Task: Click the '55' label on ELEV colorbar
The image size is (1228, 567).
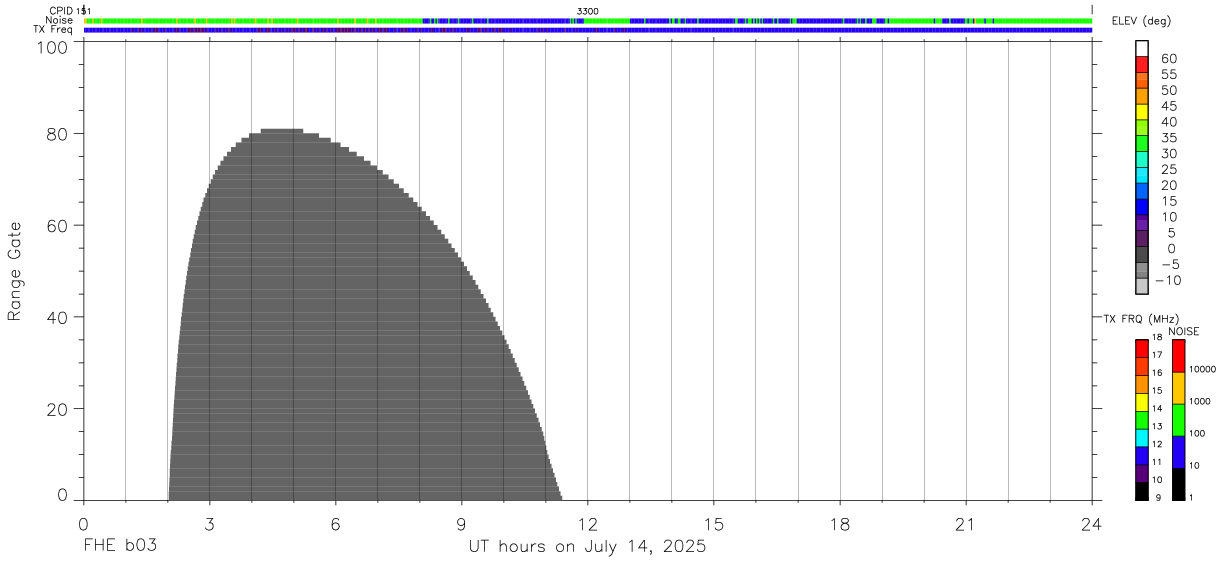Action: pyautogui.click(x=1168, y=75)
